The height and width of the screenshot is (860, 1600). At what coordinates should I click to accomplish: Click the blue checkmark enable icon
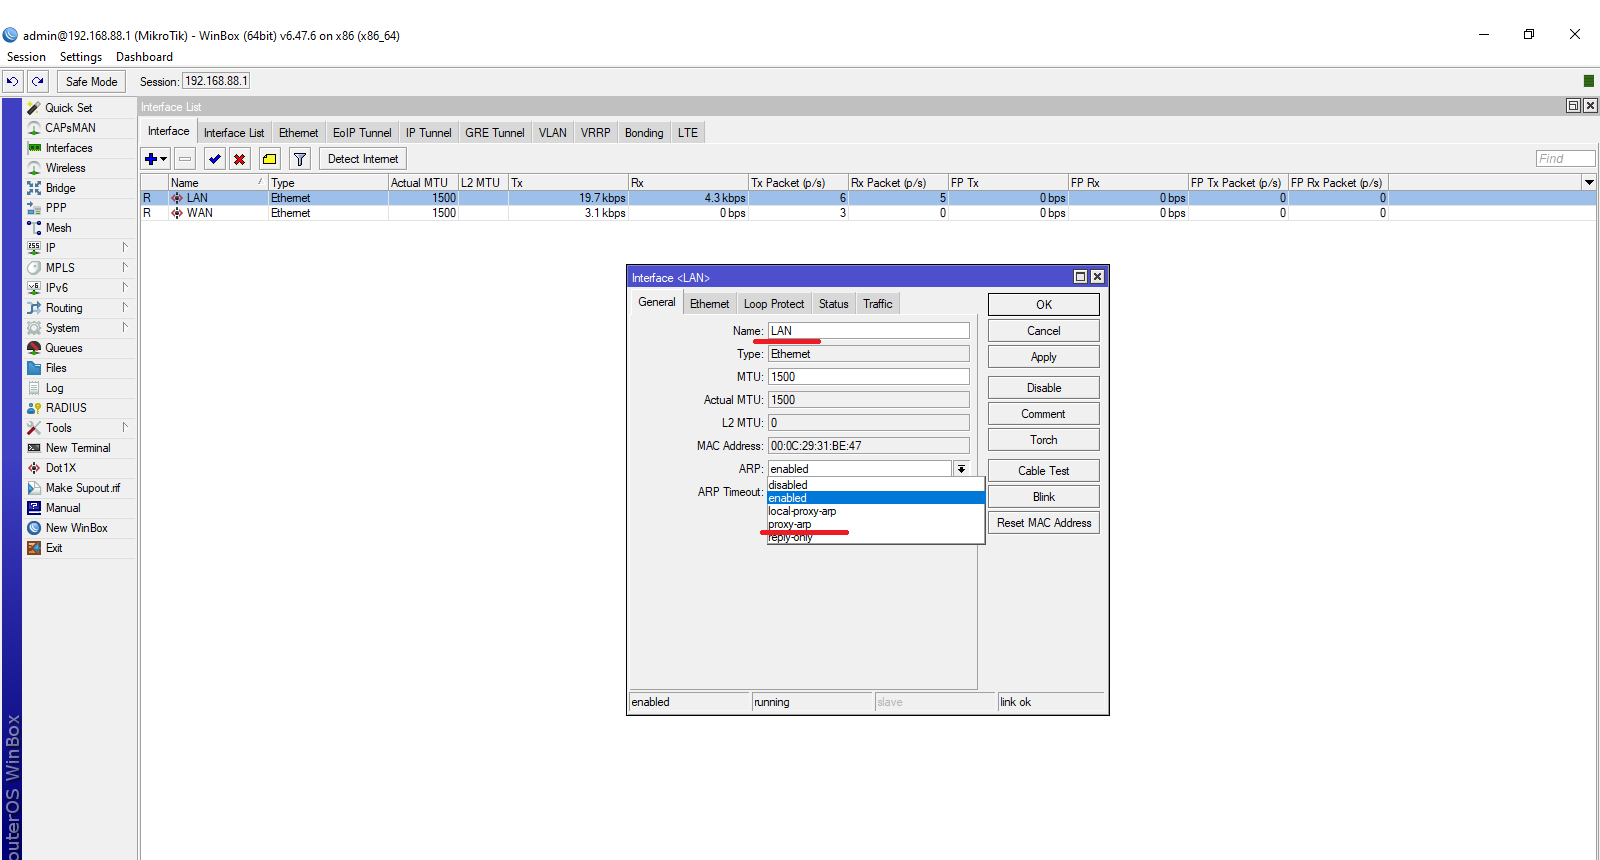tap(214, 159)
